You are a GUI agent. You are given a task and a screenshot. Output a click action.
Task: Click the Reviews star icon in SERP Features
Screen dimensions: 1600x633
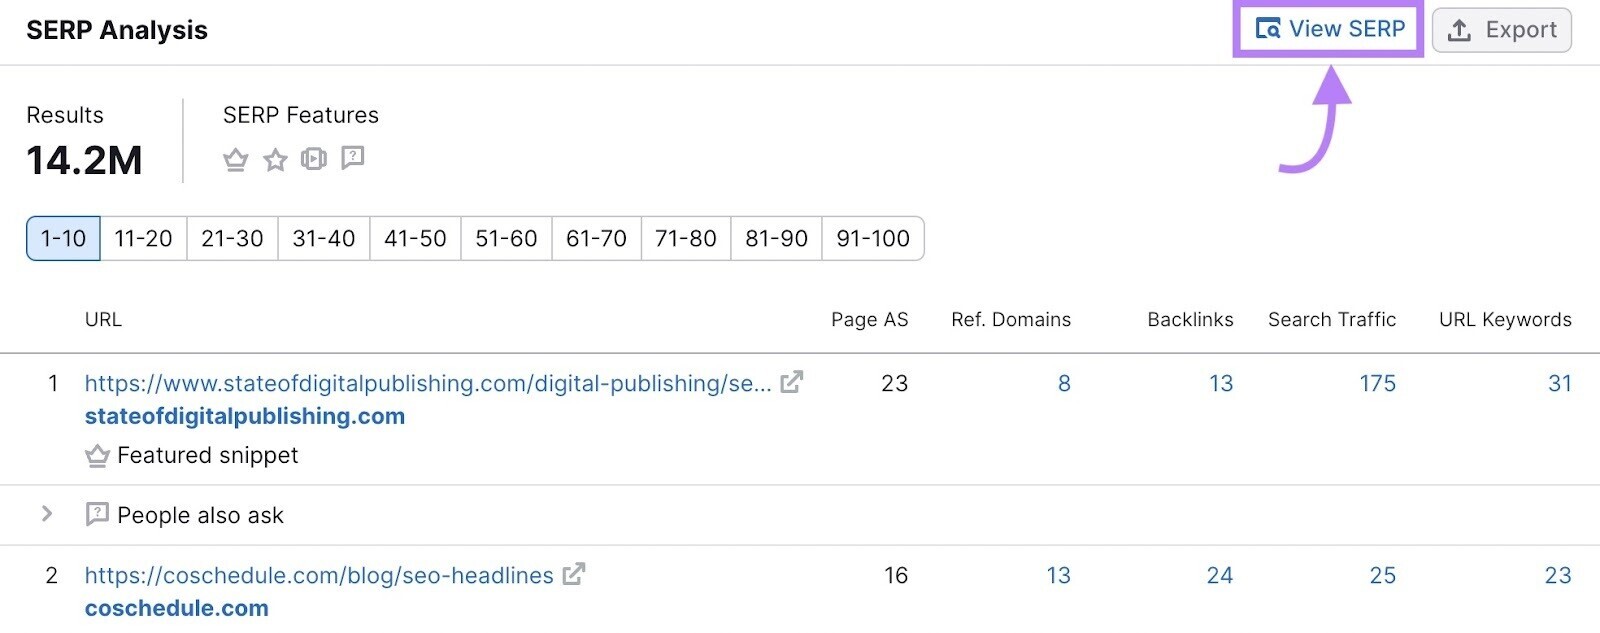pos(275,159)
